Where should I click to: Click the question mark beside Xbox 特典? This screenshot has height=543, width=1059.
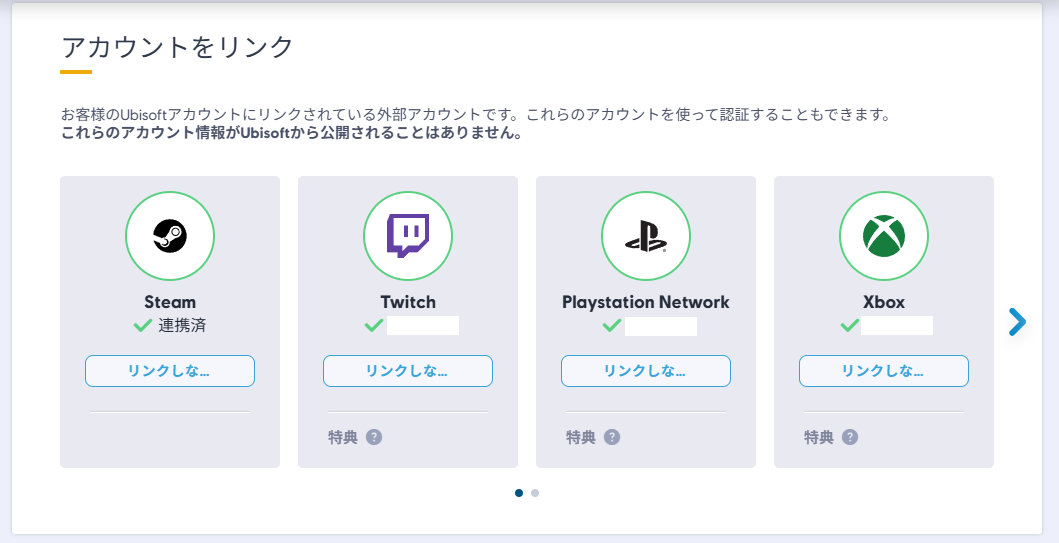click(x=850, y=437)
